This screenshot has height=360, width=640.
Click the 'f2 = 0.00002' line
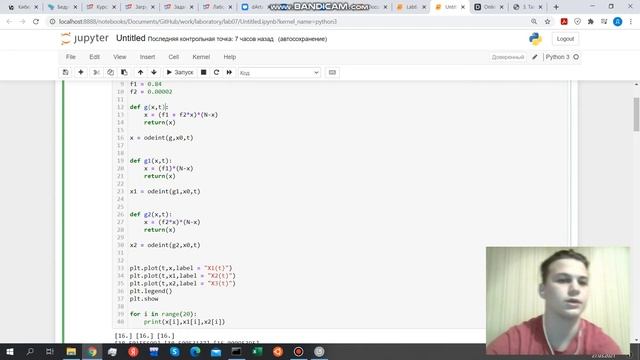(x=151, y=92)
